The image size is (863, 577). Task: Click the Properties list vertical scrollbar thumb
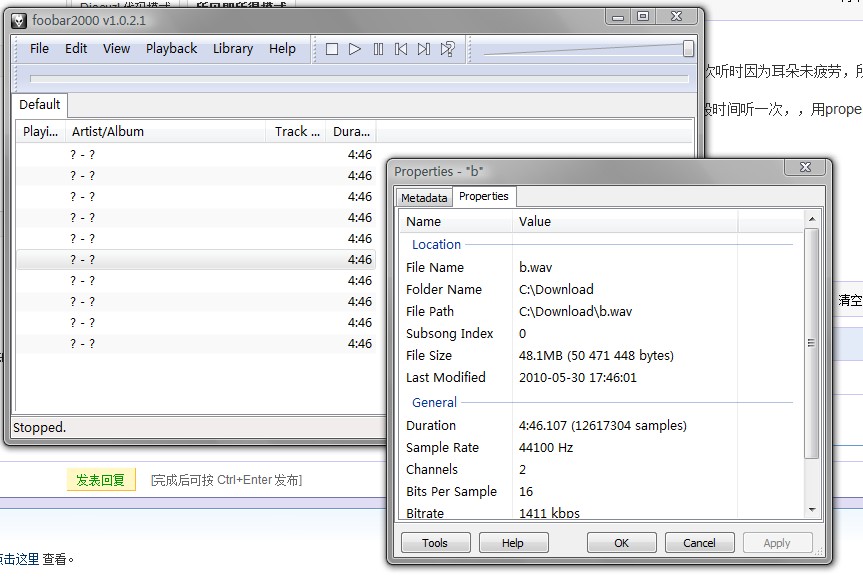point(812,342)
